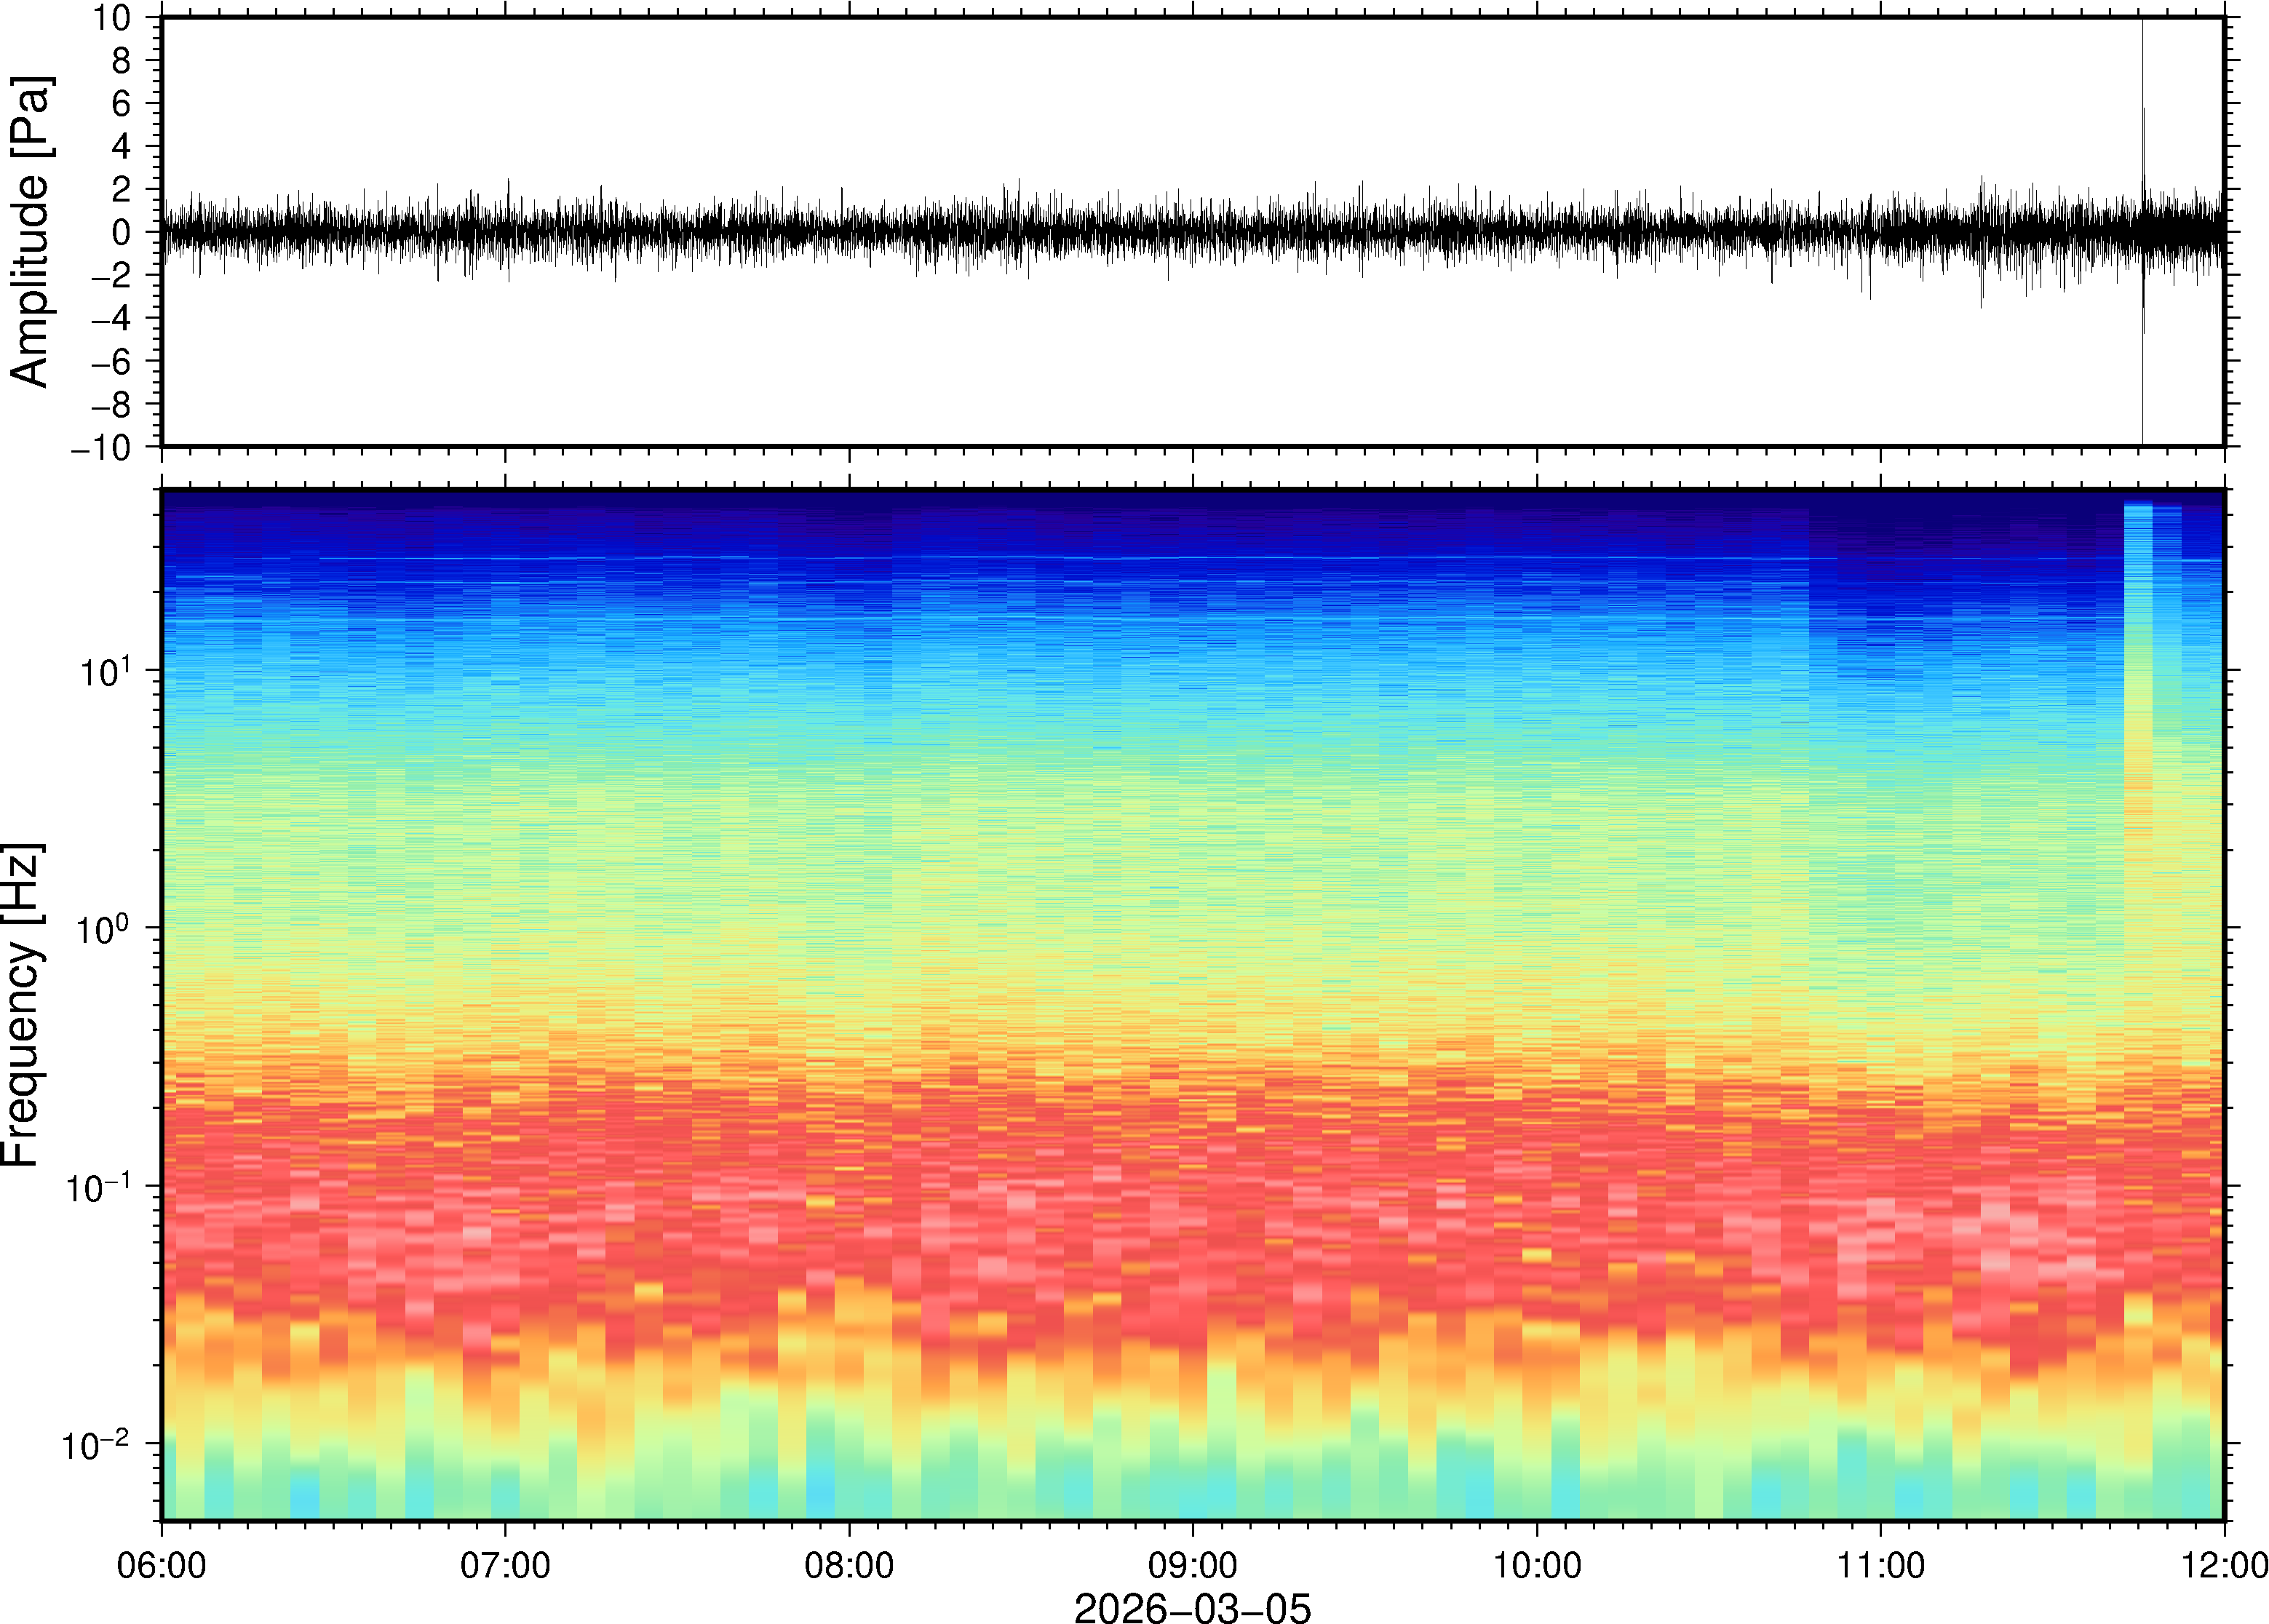Click the 10 amplitude tick label
The image size is (2269, 1624).
tap(112, 18)
